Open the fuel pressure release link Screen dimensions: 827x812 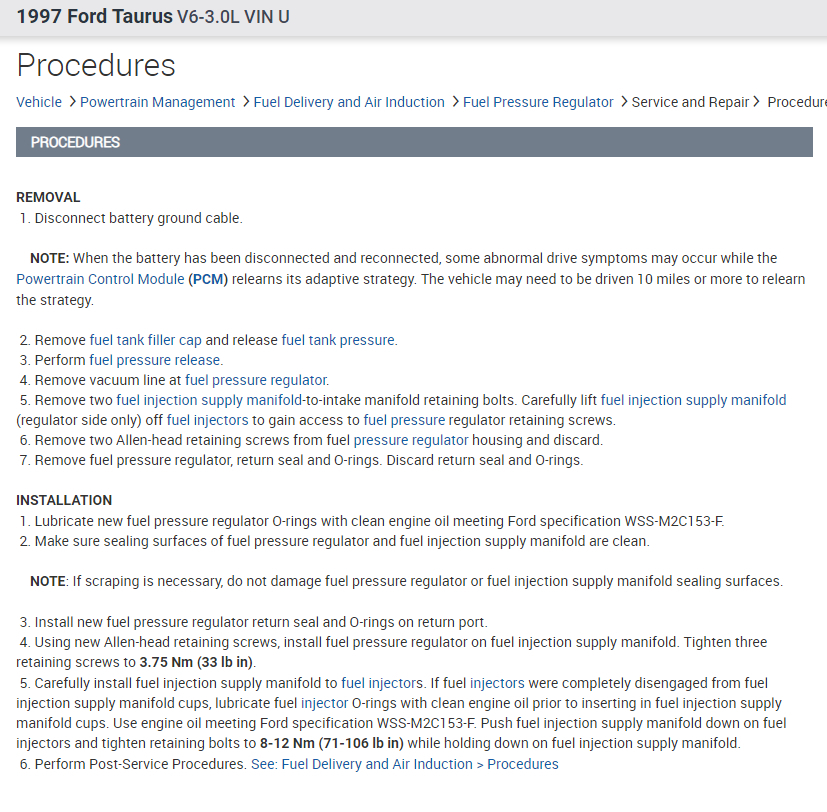[156, 360]
